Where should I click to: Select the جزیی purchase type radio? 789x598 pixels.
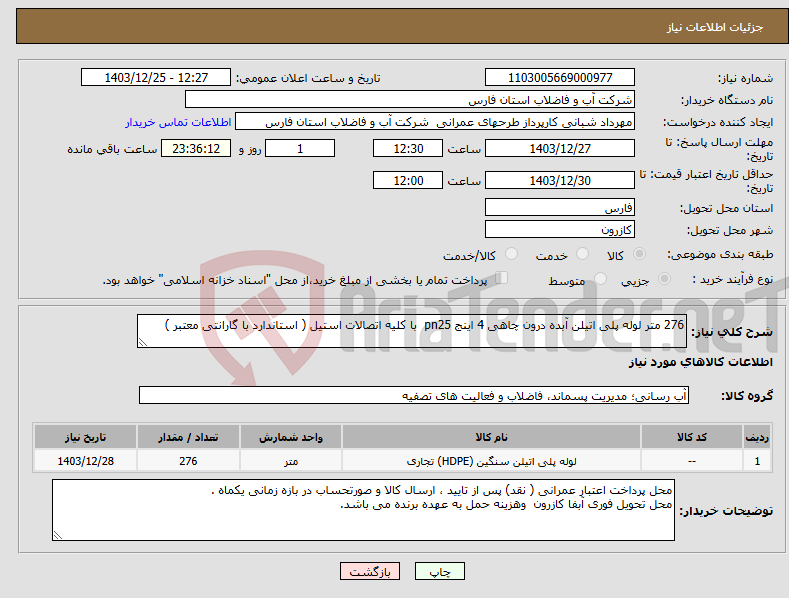pos(664,278)
